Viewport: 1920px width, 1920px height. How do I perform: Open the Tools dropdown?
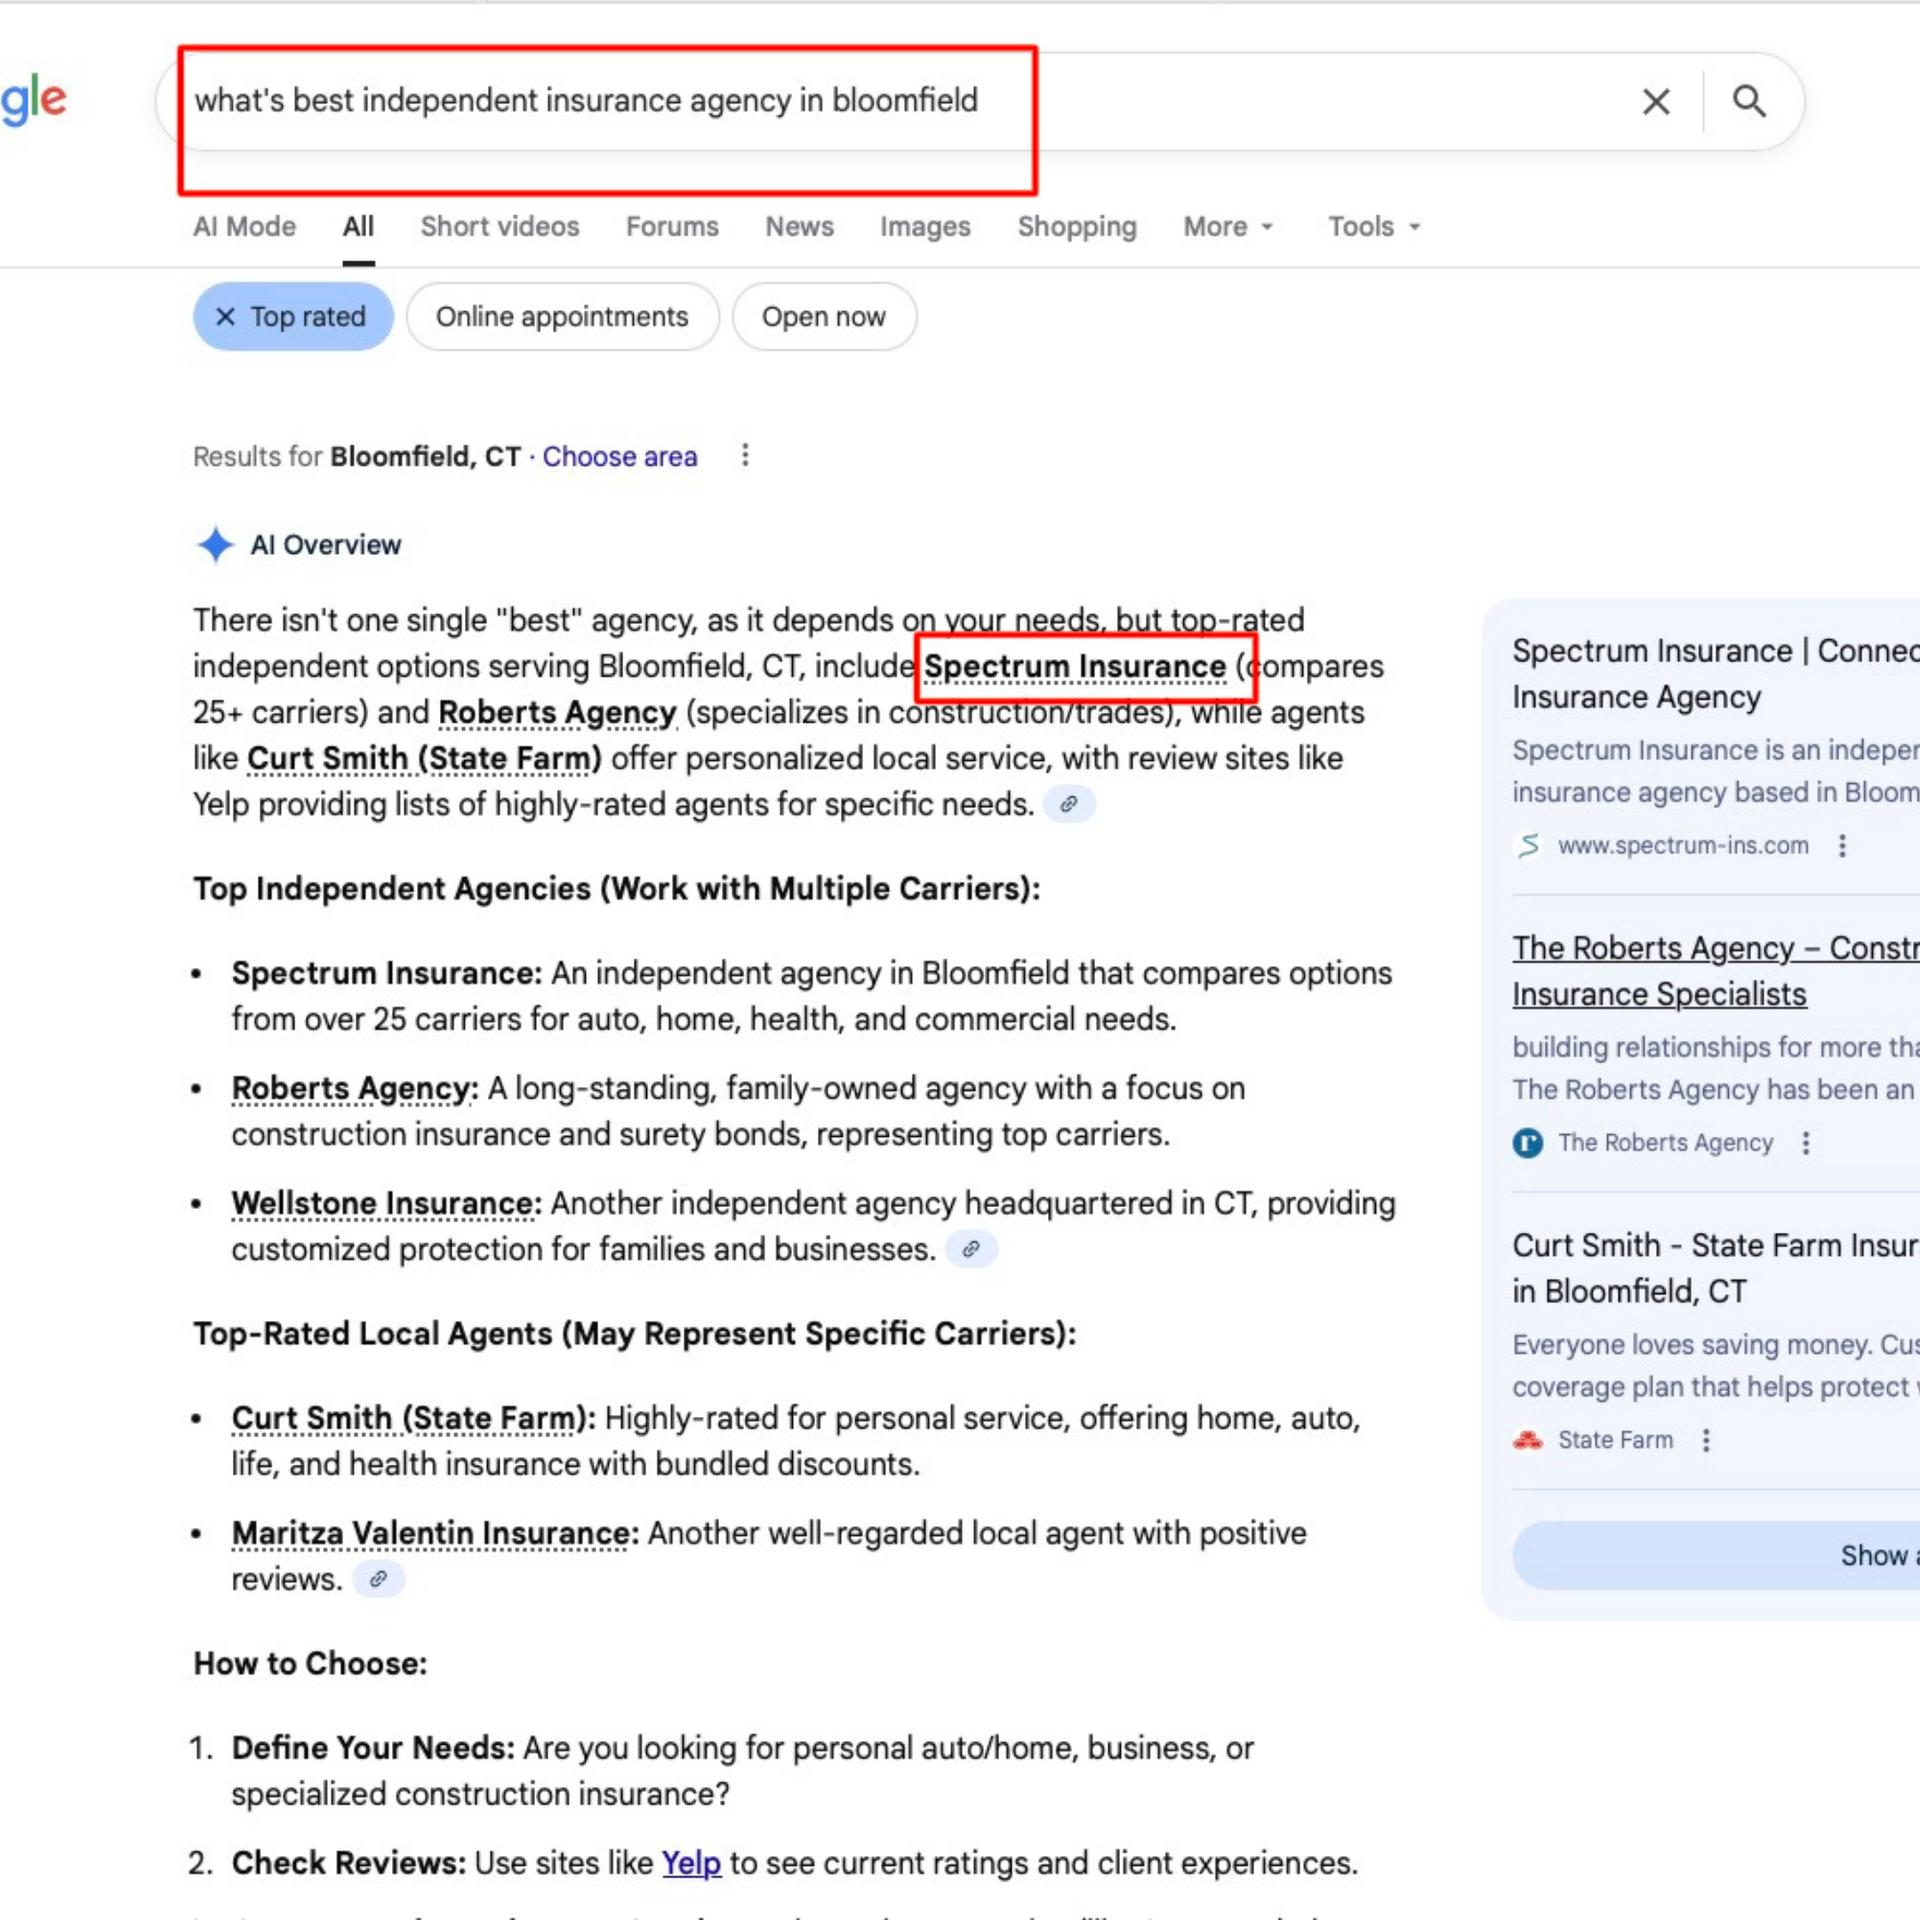click(x=1372, y=227)
